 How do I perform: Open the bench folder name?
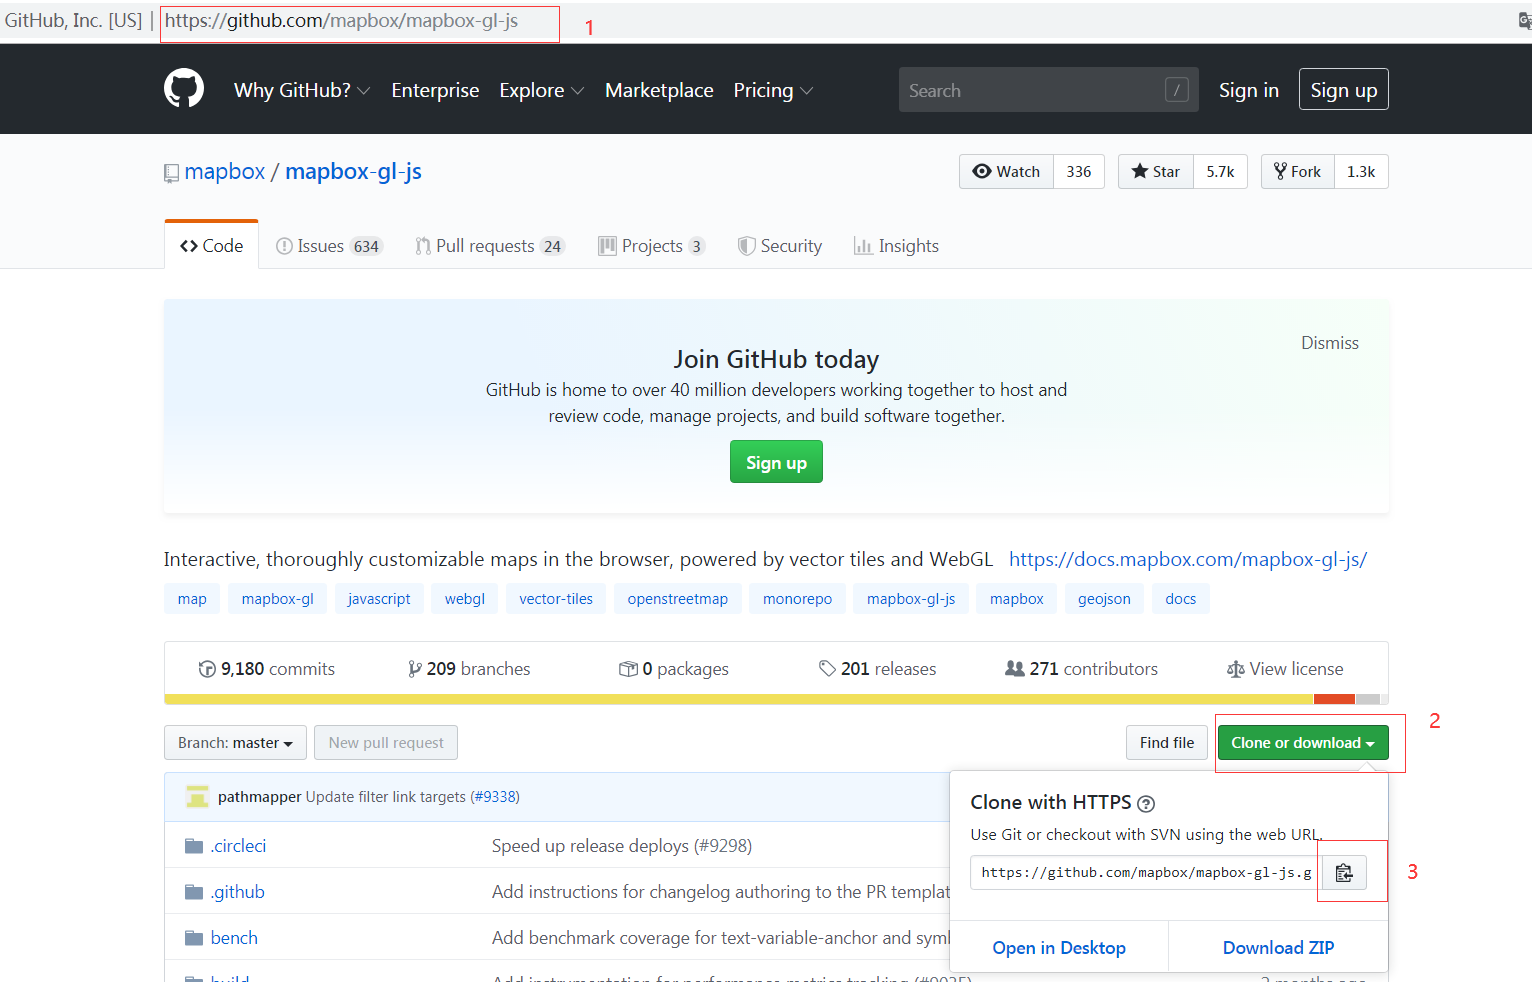pos(234,938)
